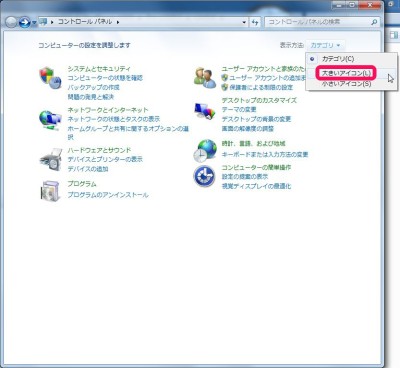Open the Hardware and Sound printer icon
Screen dimensions: 400x368
coord(51,160)
